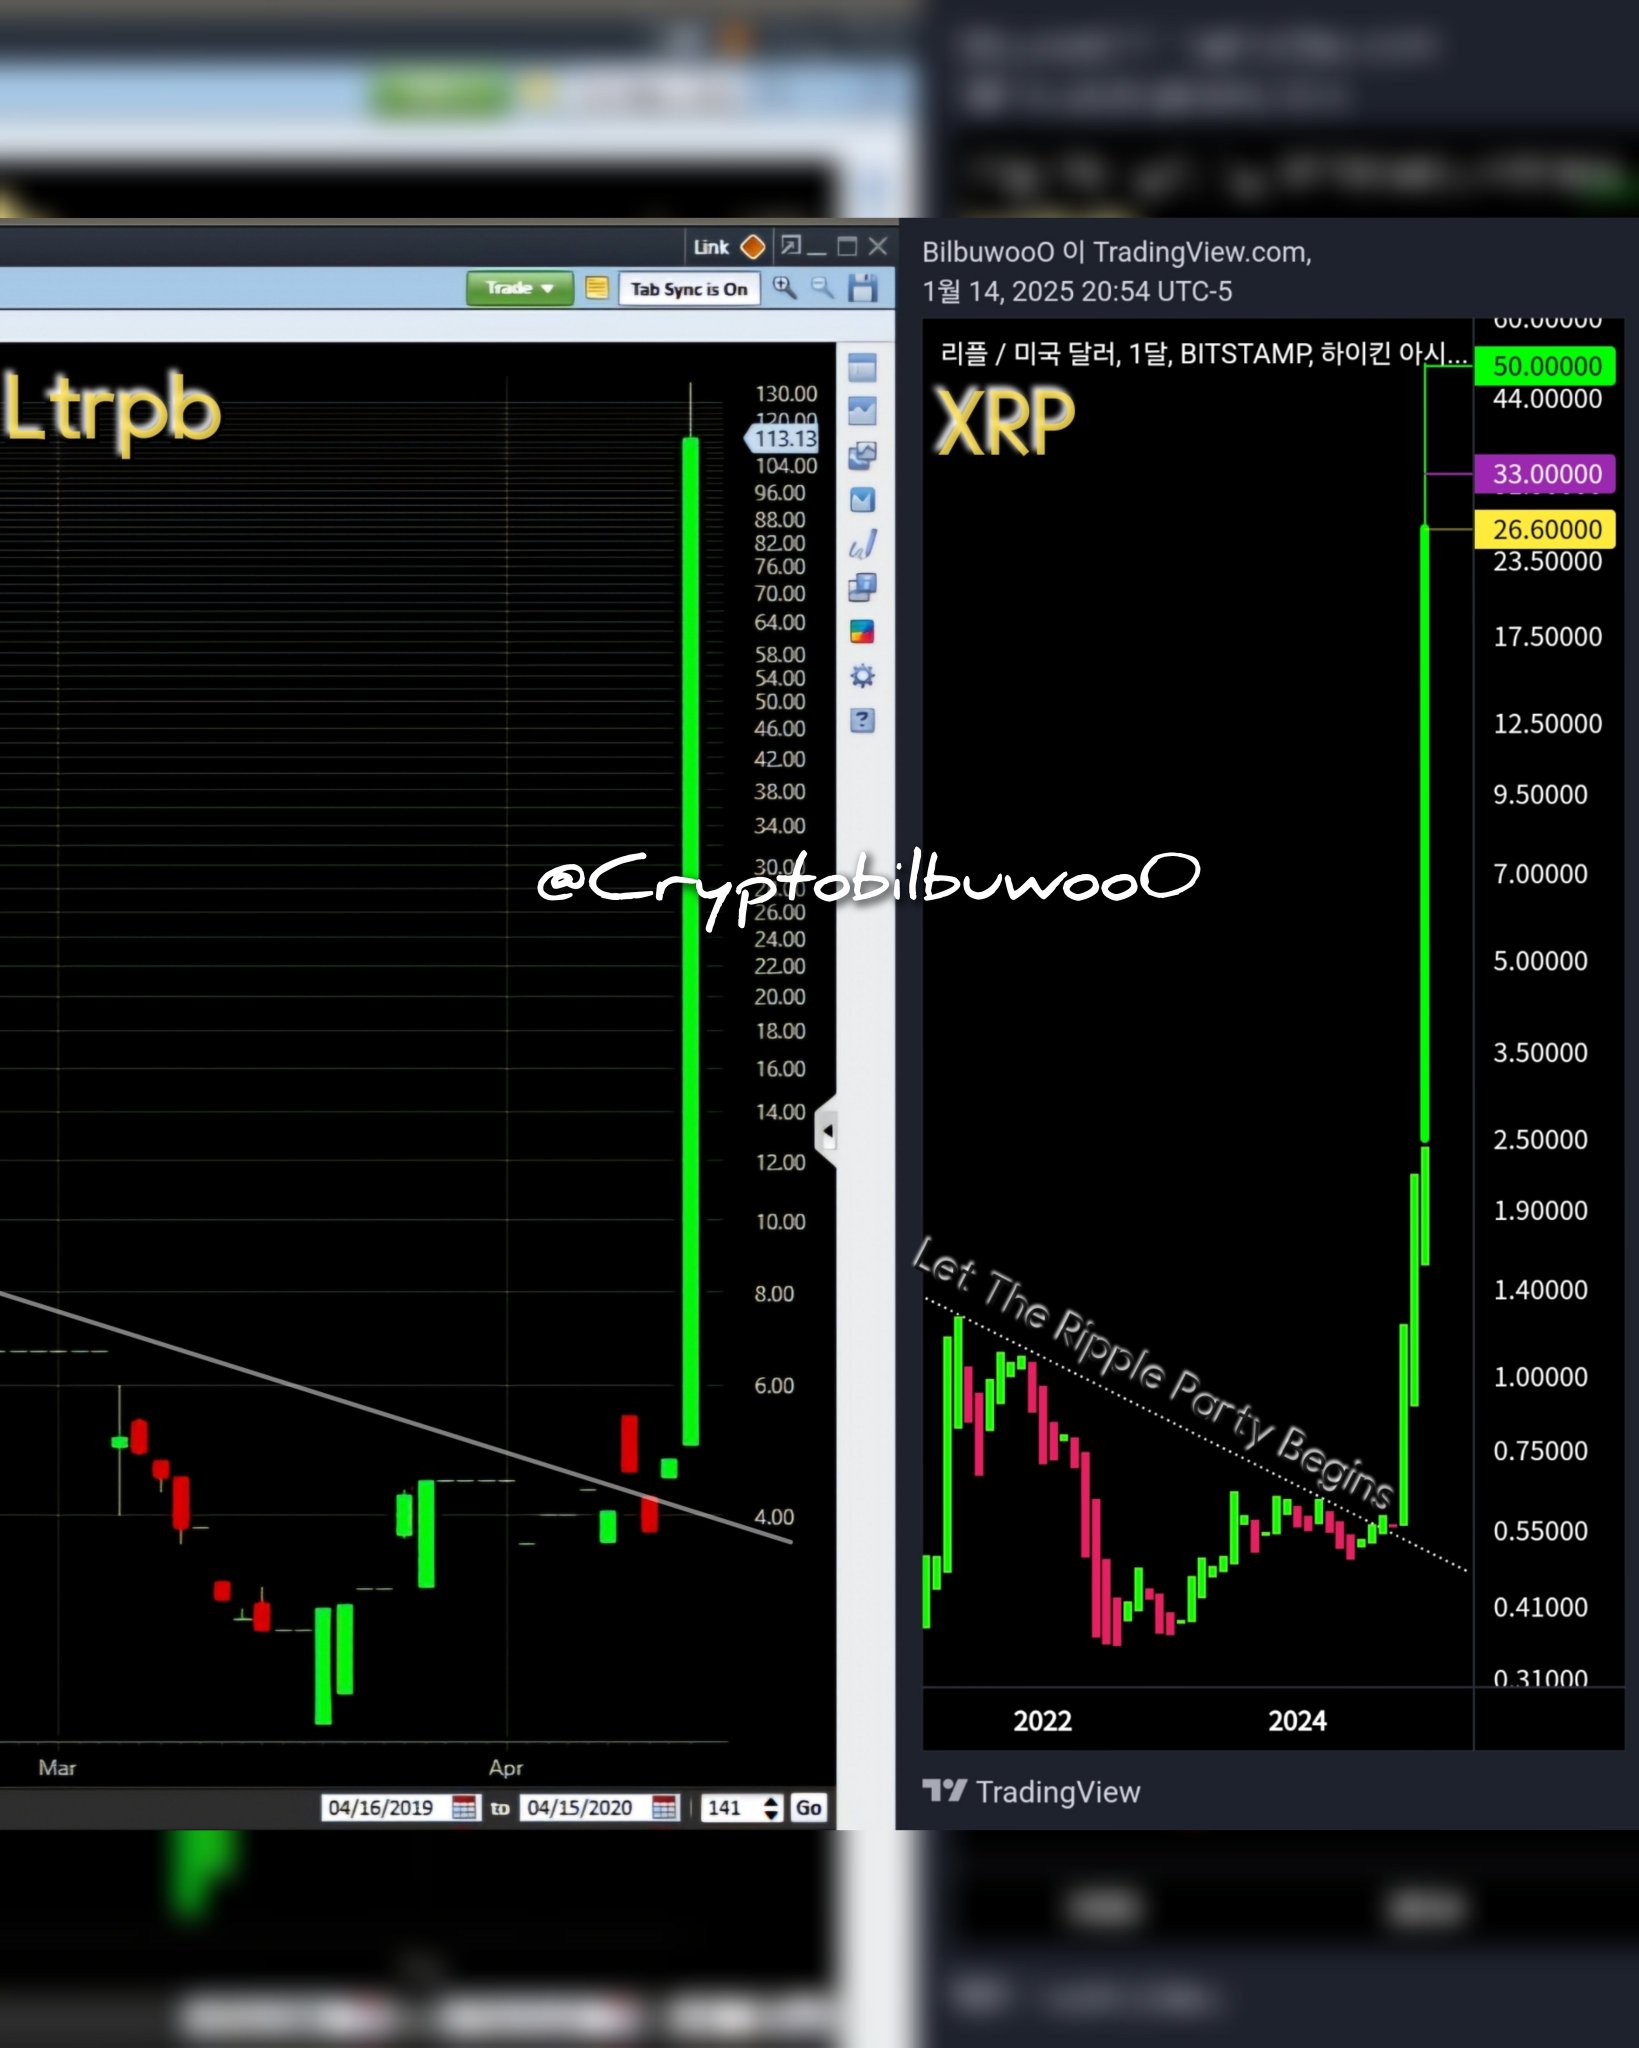Click the 2022 time axis label
Screen dimensions: 1639x2048
(x=1042, y=1720)
